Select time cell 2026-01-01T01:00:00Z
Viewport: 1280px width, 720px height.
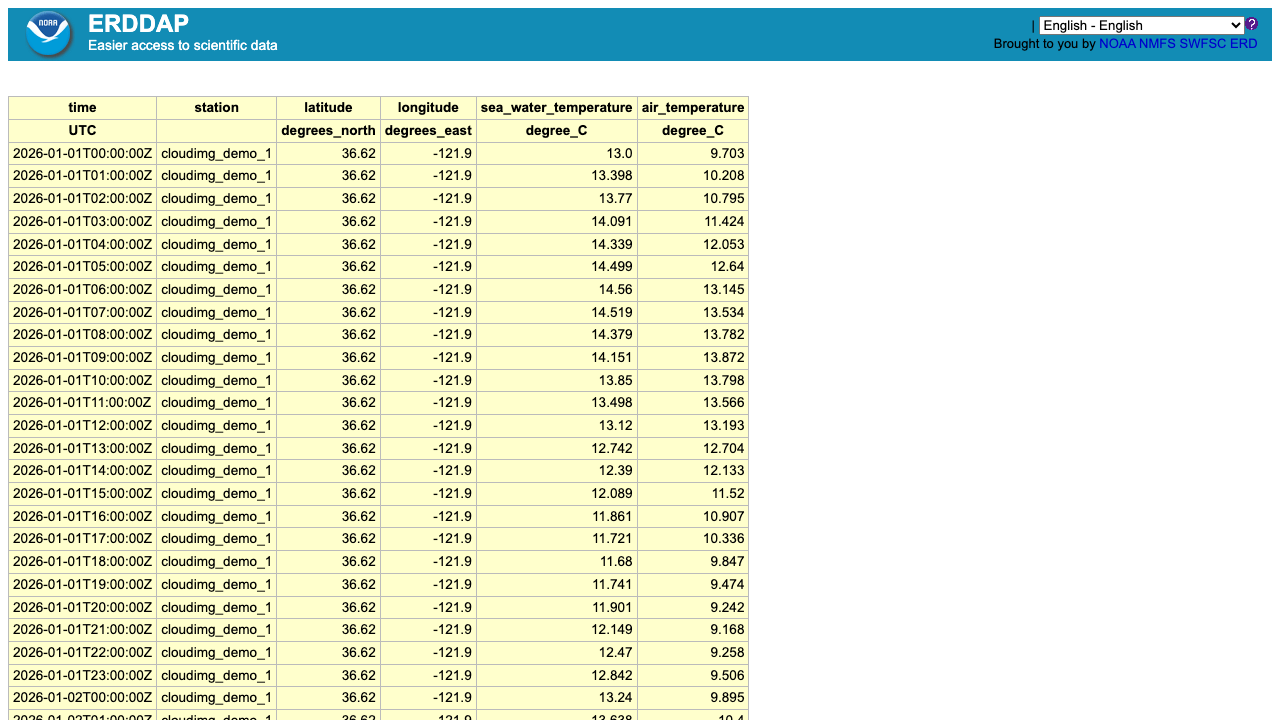[x=82, y=176]
